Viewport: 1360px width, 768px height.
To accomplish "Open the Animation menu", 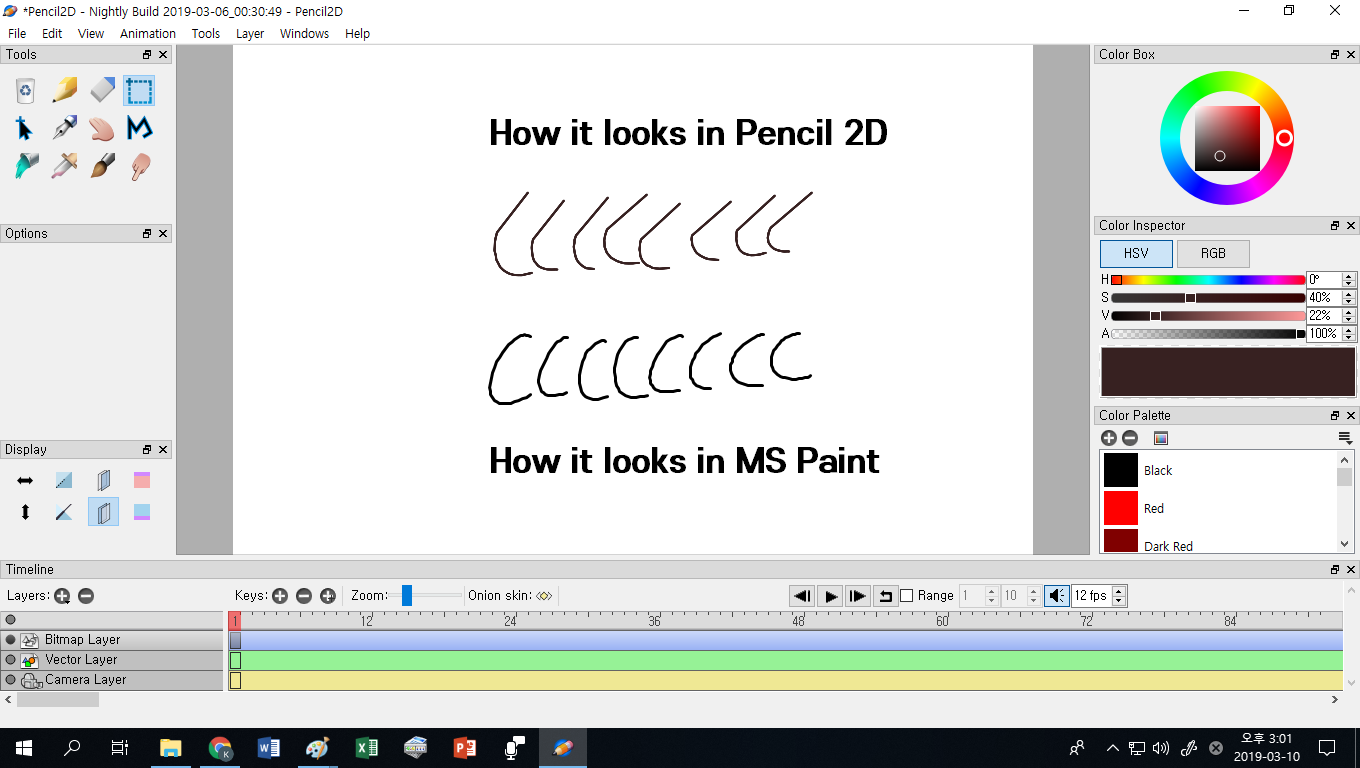I will click(148, 33).
